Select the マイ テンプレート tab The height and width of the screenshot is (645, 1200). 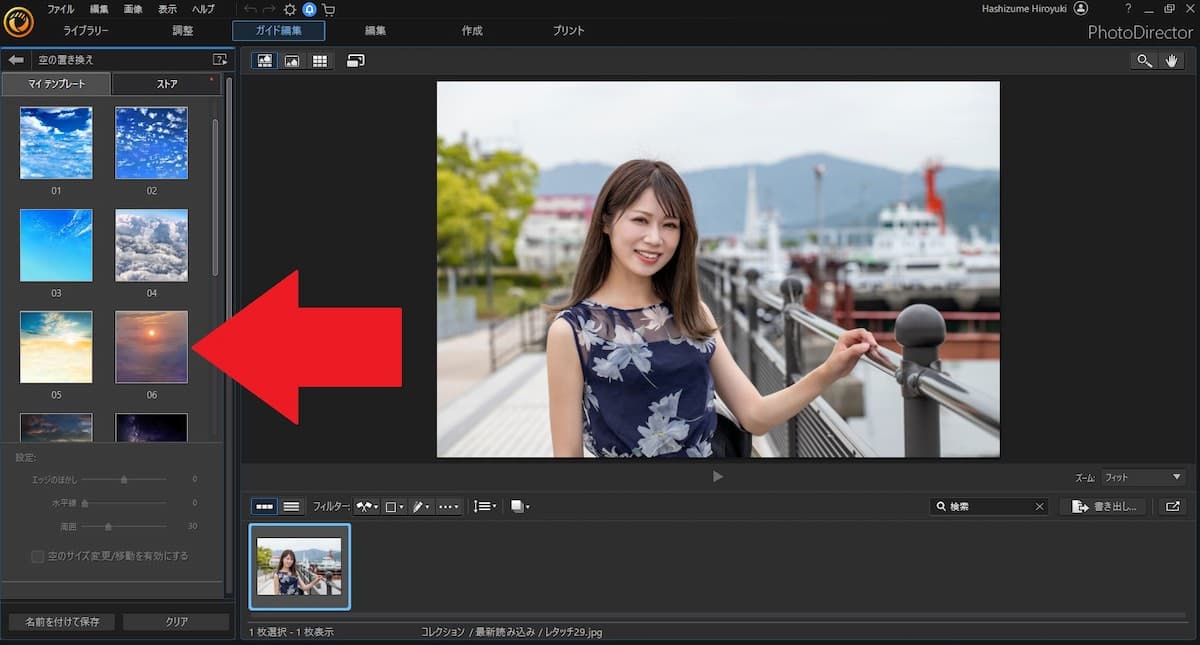[56, 84]
